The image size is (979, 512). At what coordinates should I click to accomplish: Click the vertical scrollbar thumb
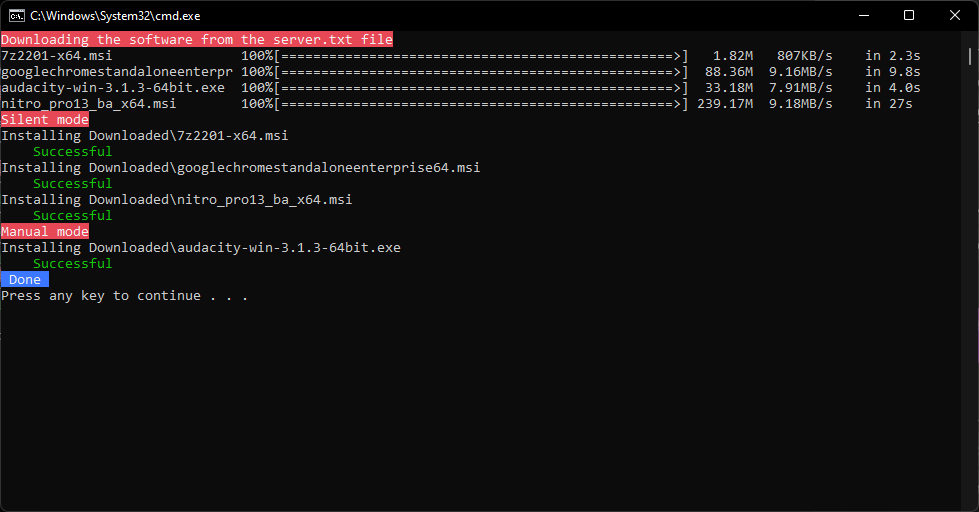coord(970,56)
